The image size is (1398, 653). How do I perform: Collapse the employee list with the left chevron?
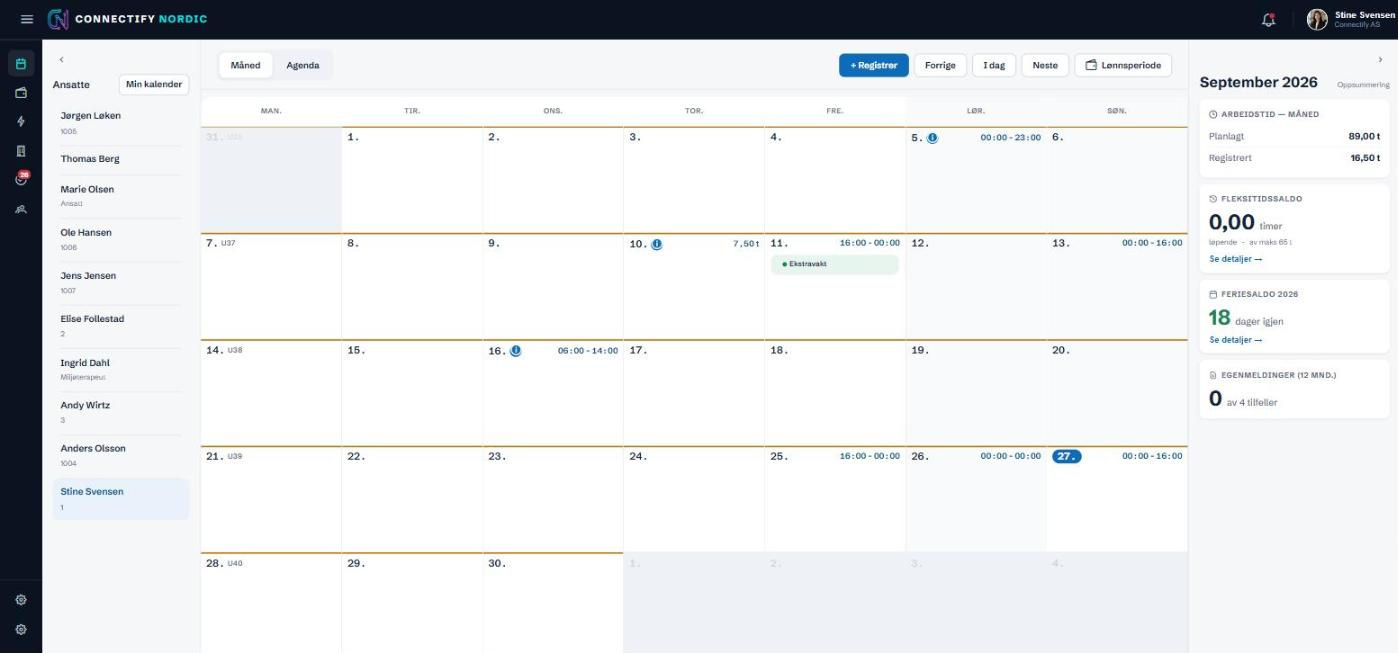coord(61,61)
